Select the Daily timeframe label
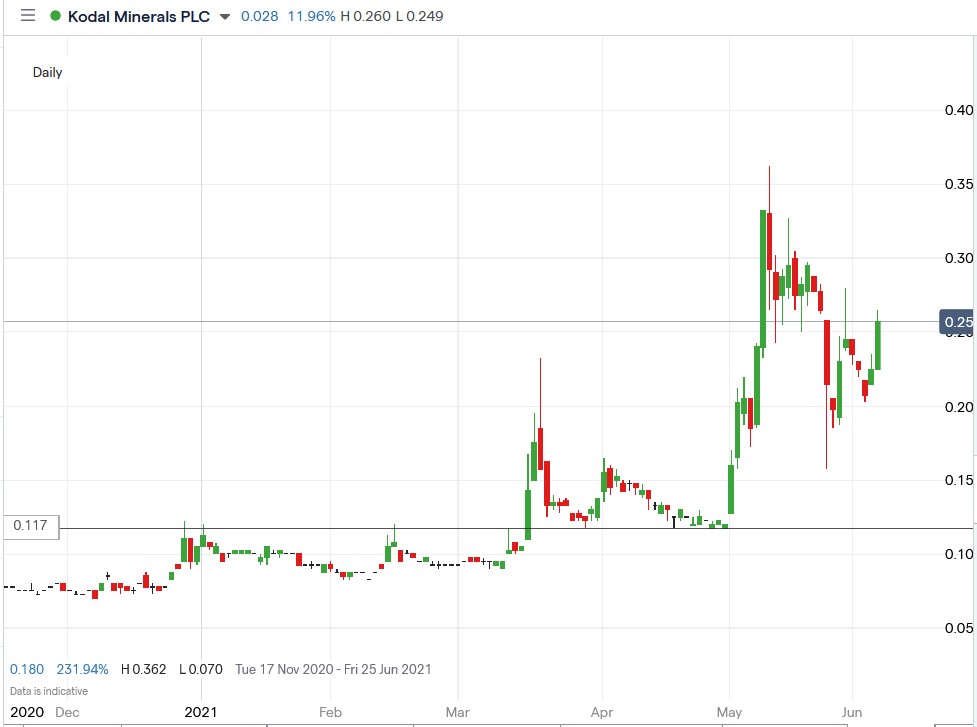 (x=46, y=72)
